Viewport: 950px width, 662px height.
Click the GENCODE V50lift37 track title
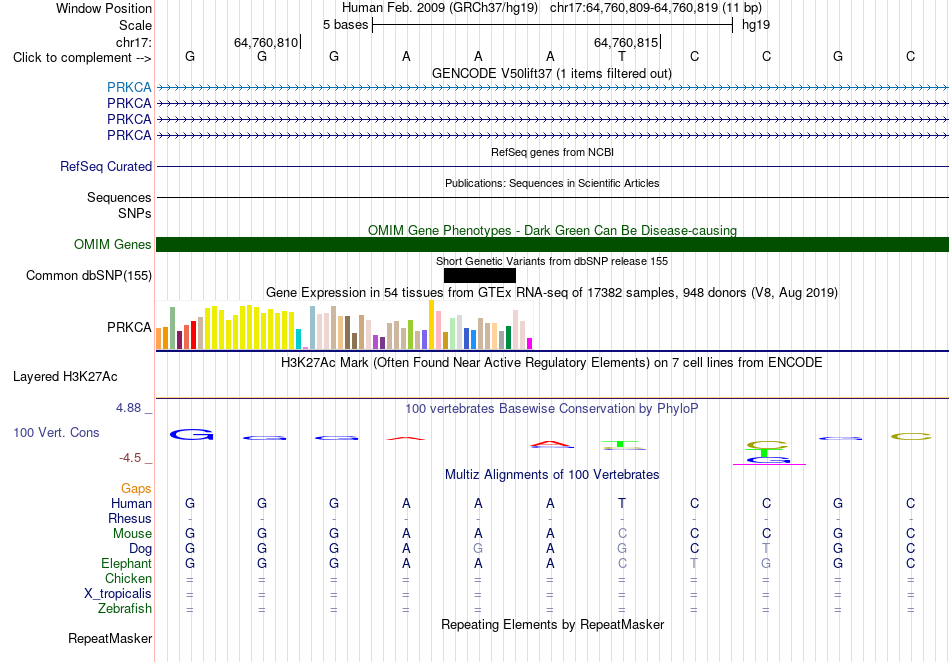point(551,73)
